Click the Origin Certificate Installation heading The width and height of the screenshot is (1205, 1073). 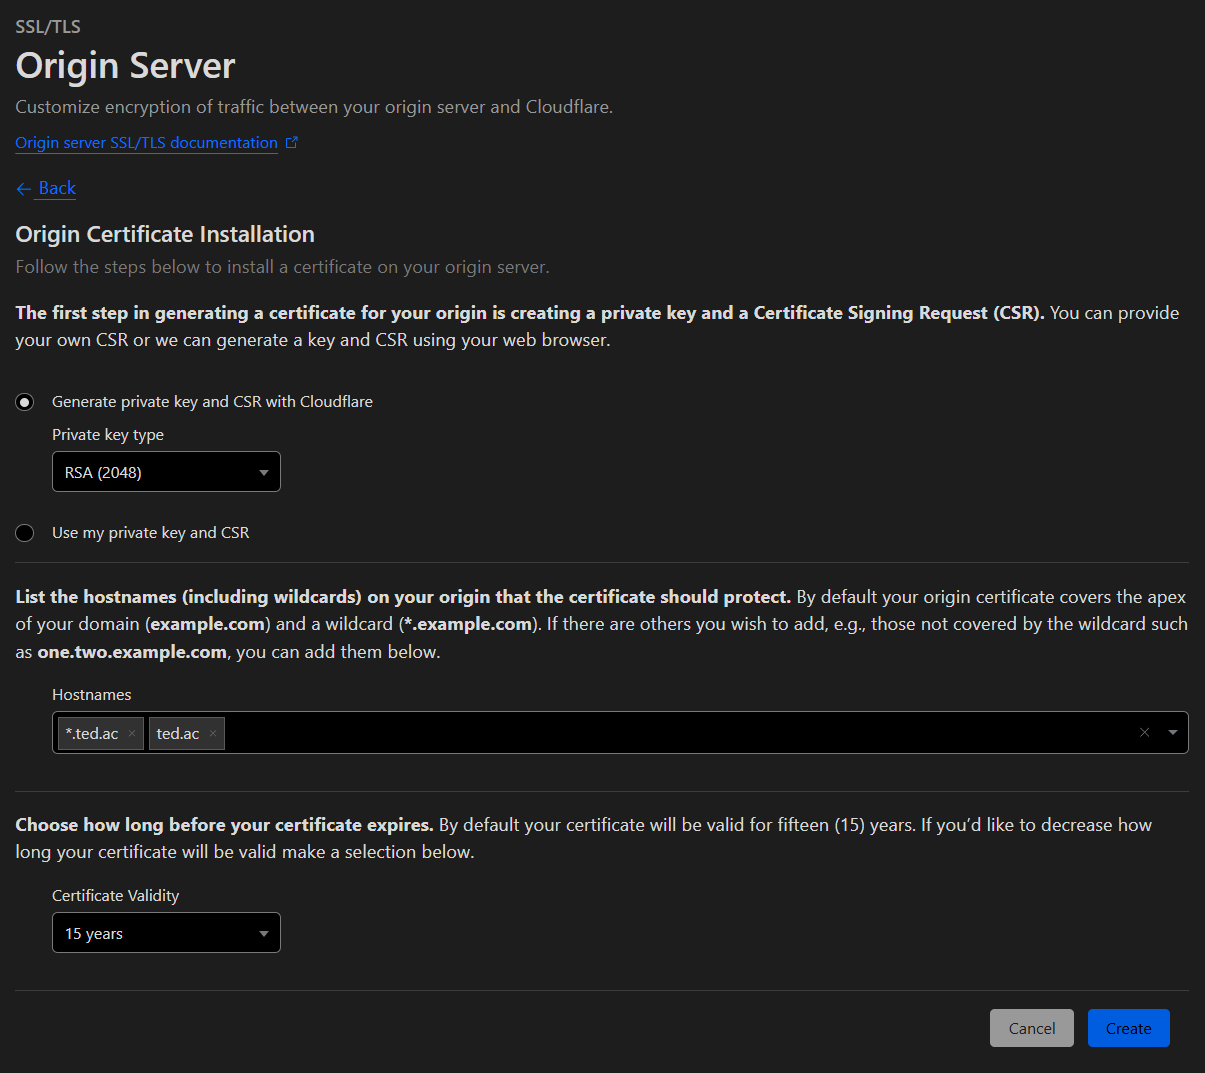coord(165,234)
